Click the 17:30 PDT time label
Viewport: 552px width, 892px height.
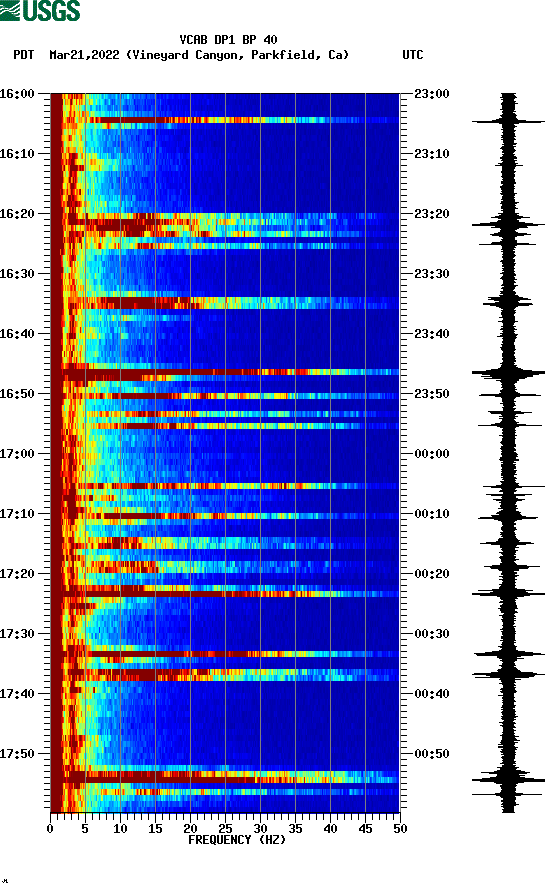(17, 634)
